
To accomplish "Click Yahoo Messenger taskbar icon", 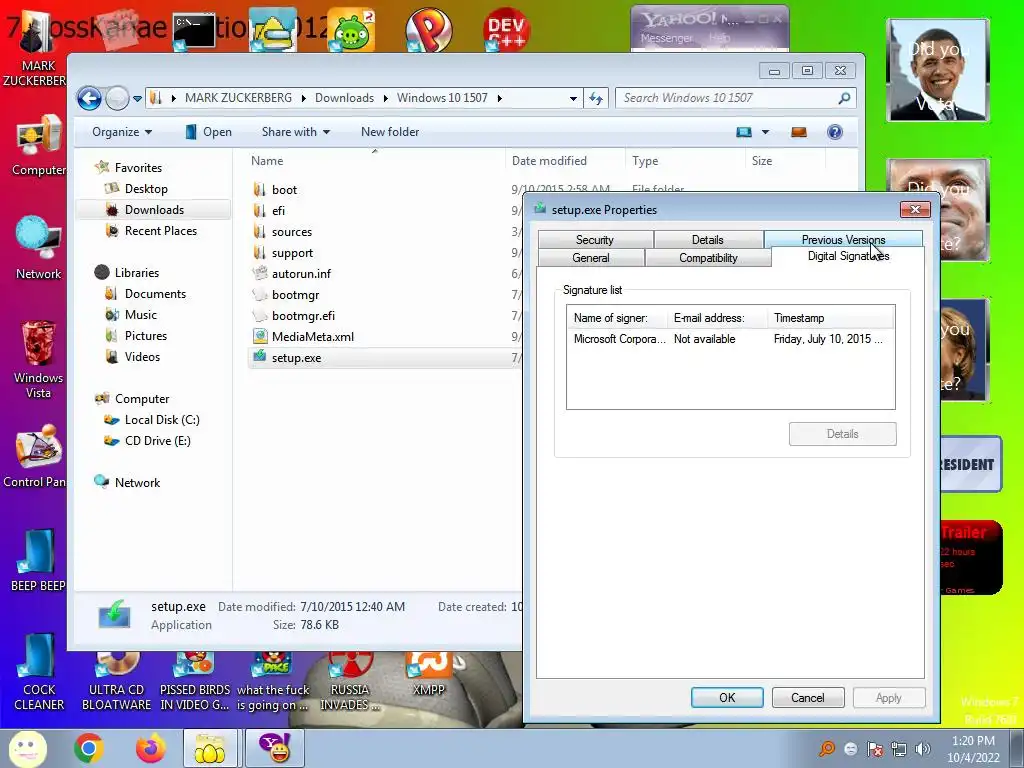I will click(274, 748).
